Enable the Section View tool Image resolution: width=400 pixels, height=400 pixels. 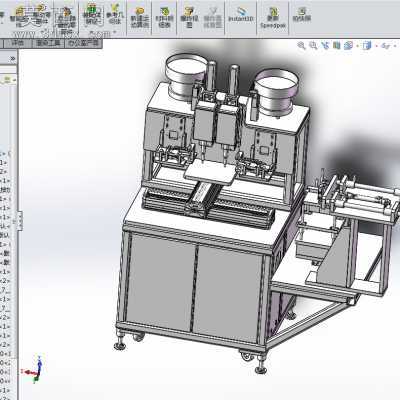click(336, 46)
